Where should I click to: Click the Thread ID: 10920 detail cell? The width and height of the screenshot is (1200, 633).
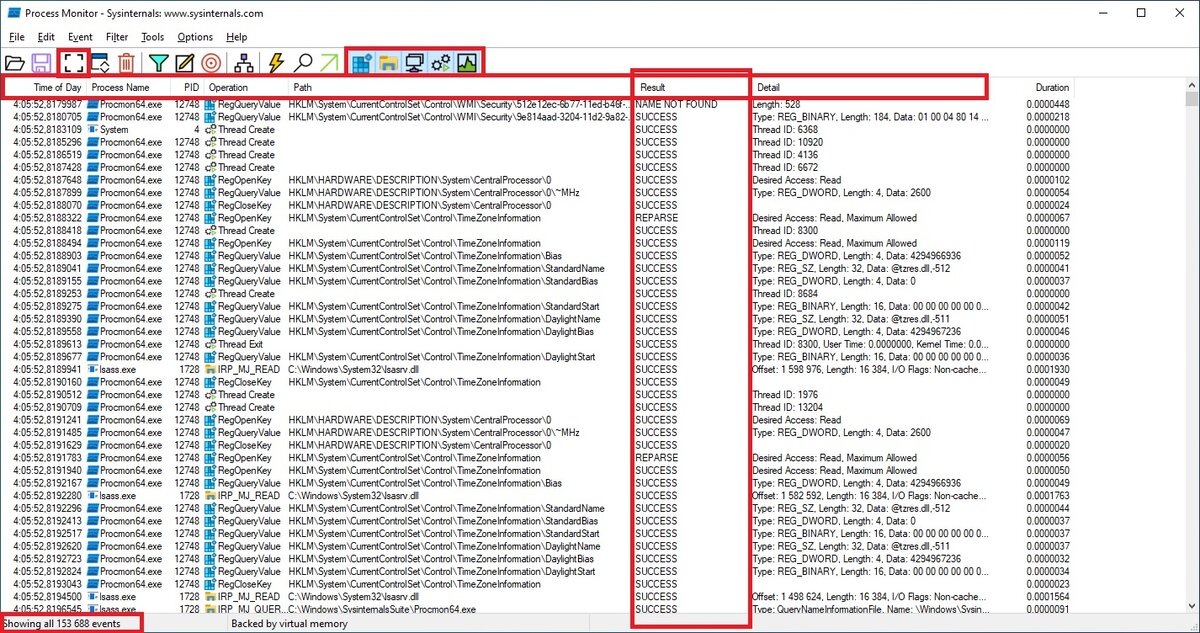pyautogui.click(x=788, y=142)
